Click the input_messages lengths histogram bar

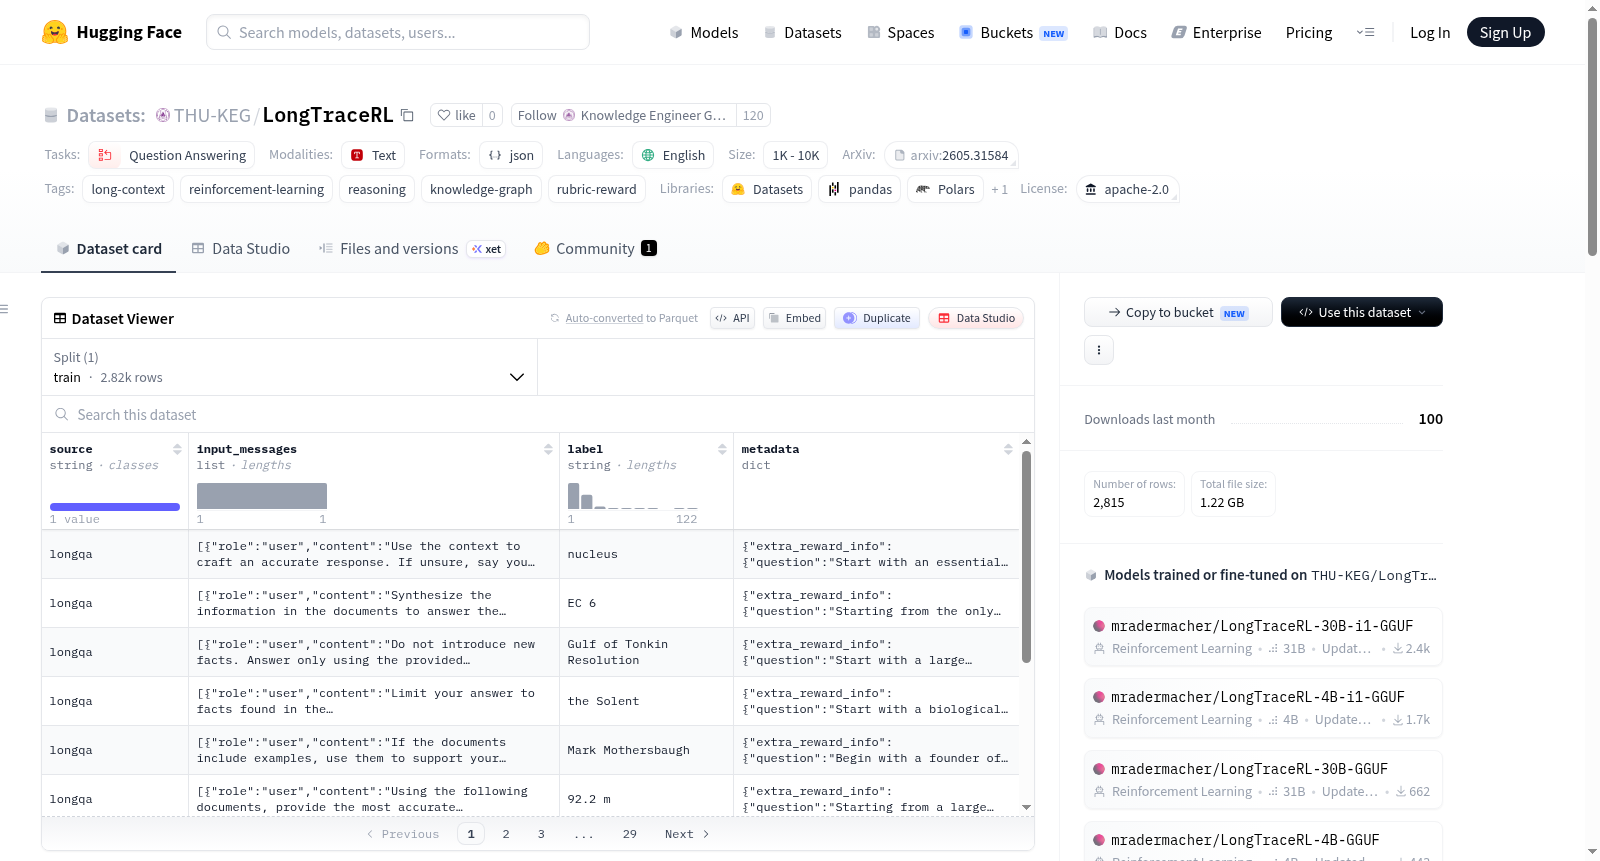pyautogui.click(x=262, y=496)
